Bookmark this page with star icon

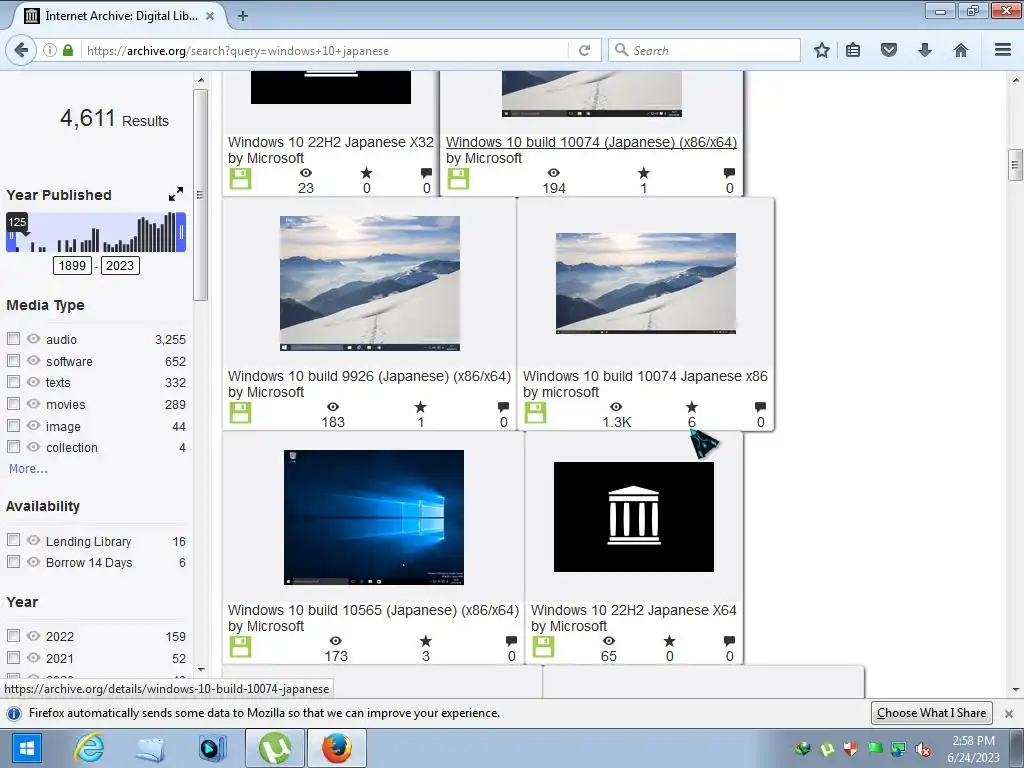tap(822, 50)
